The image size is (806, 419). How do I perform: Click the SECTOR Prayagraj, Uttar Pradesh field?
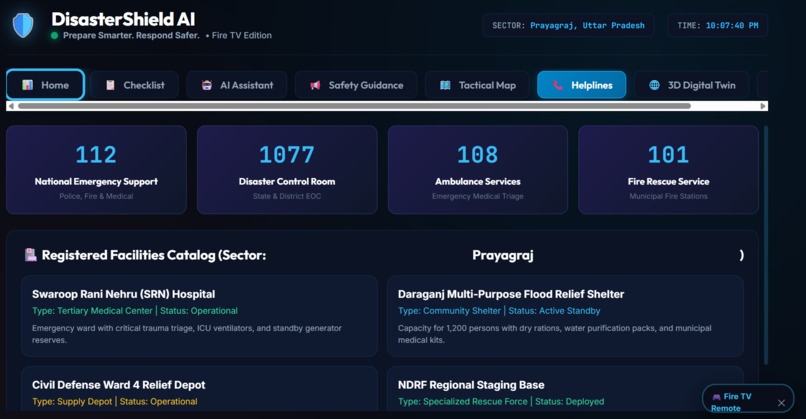(x=568, y=25)
